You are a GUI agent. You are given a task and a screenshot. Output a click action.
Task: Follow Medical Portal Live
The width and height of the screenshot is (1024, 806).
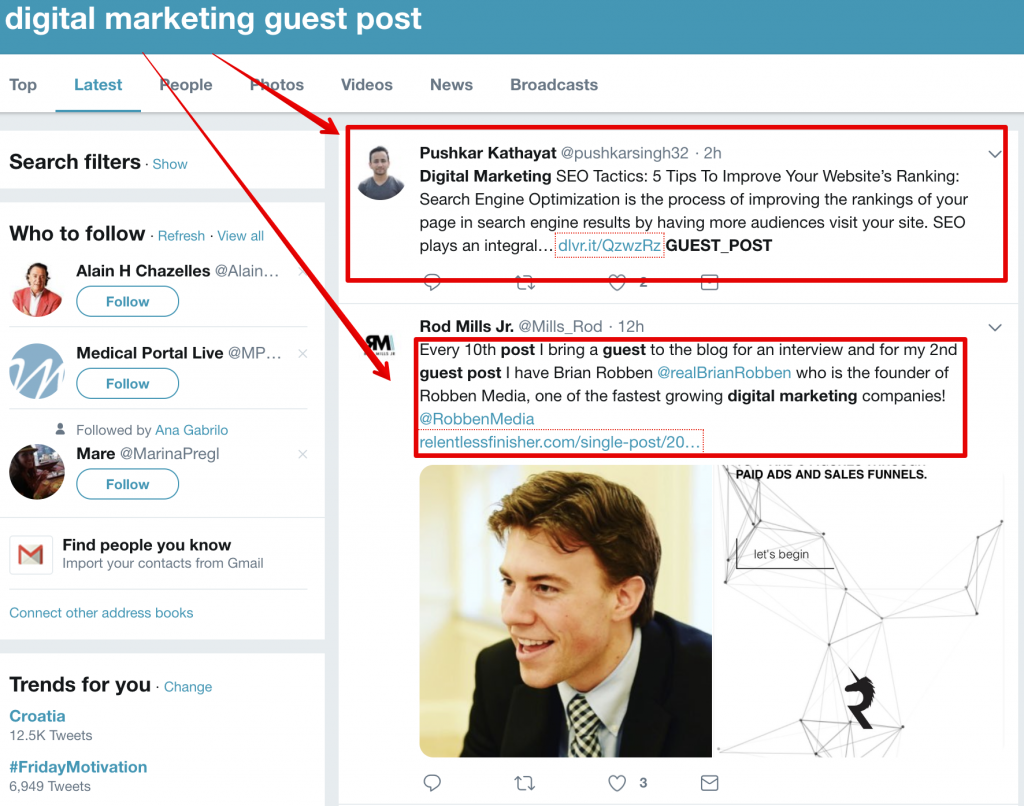(x=128, y=383)
